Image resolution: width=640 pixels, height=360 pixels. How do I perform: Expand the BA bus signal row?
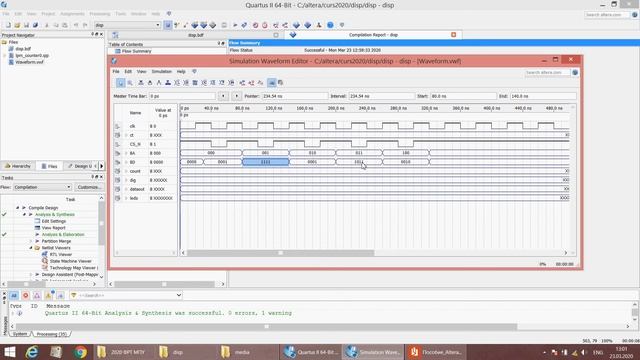point(126,153)
